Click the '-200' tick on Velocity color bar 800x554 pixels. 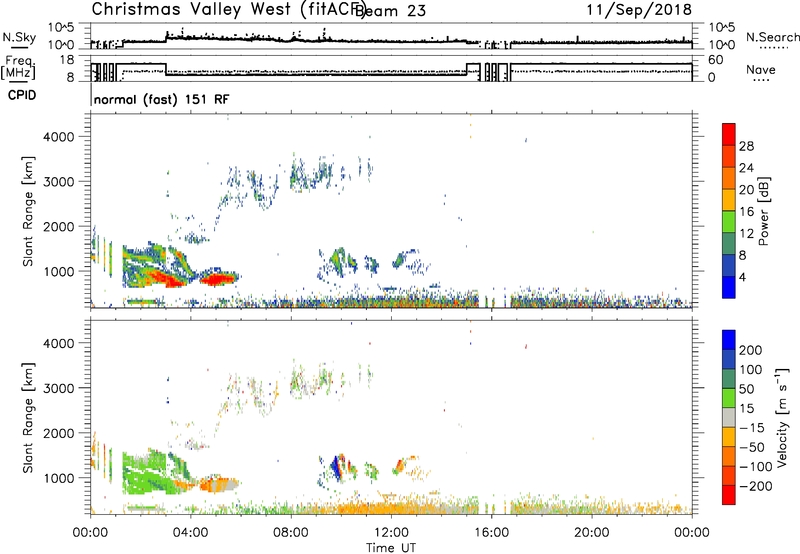point(756,487)
